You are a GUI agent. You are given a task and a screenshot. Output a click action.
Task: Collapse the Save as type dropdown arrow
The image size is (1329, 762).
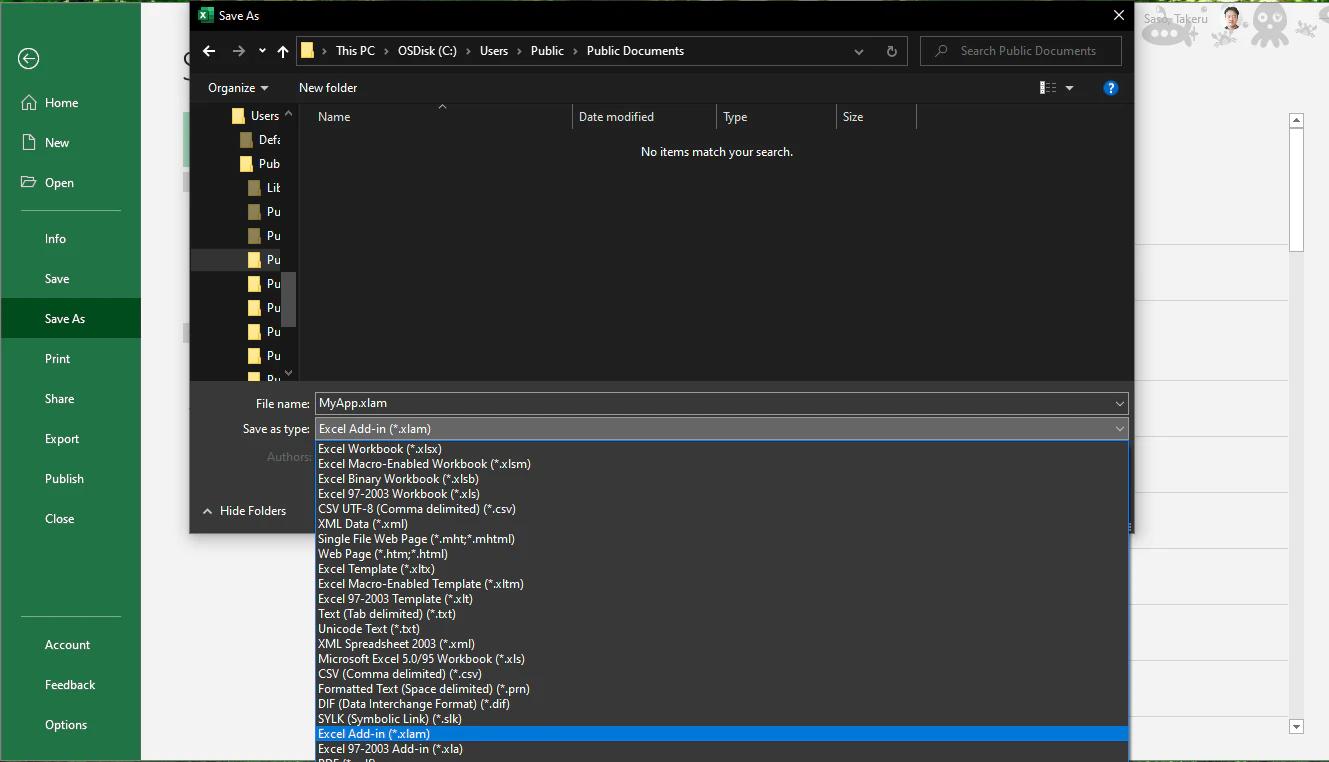1119,429
